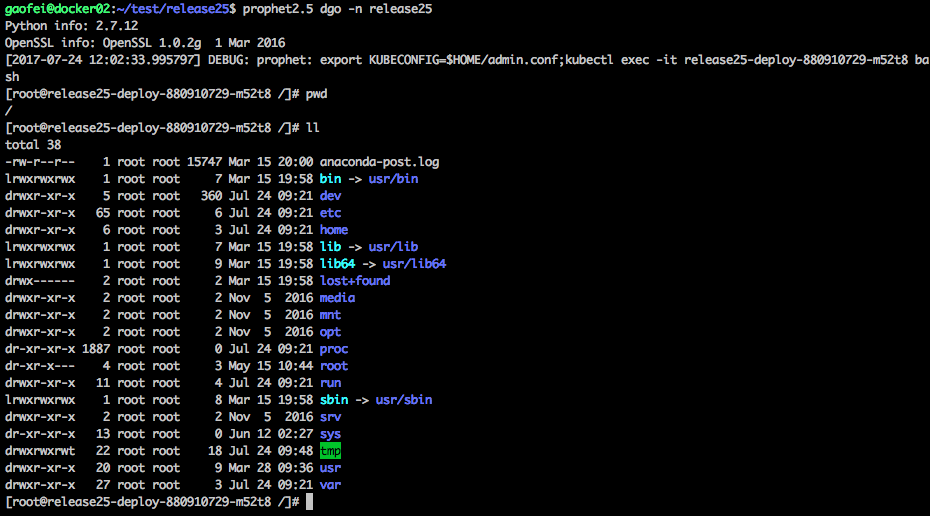The width and height of the screenshot is (930, 516).
Task: Click the 'total 38' output line
Action: click(x=33, y=145)
